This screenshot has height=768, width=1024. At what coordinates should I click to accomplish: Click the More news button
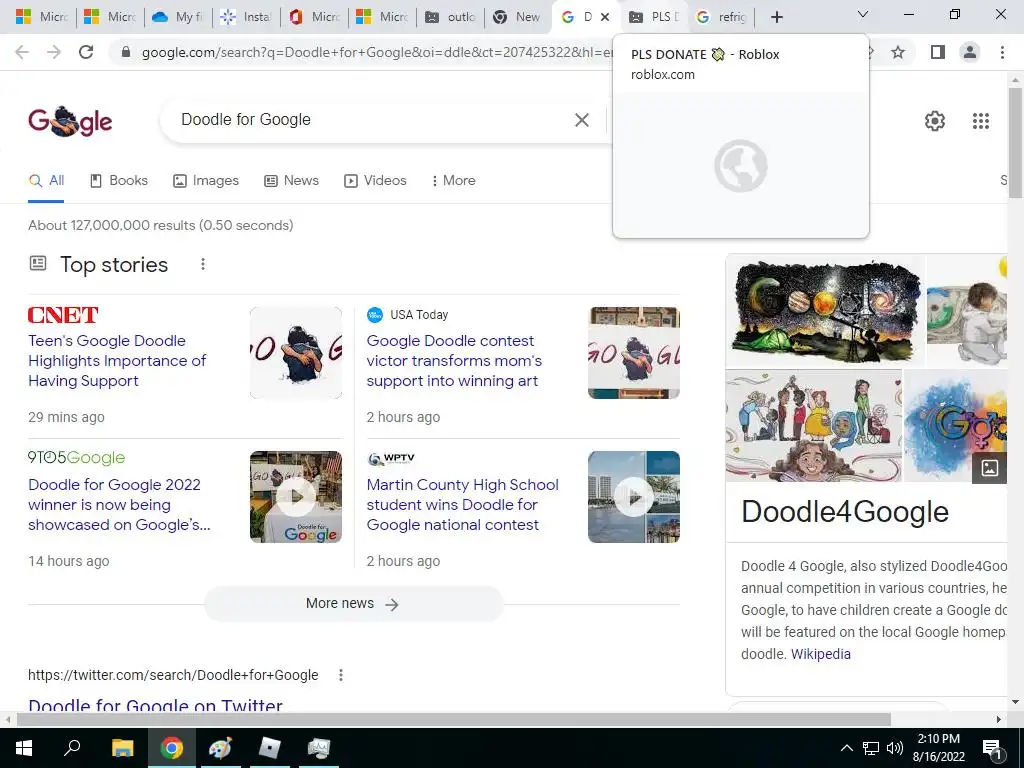[x=353, y=603]
